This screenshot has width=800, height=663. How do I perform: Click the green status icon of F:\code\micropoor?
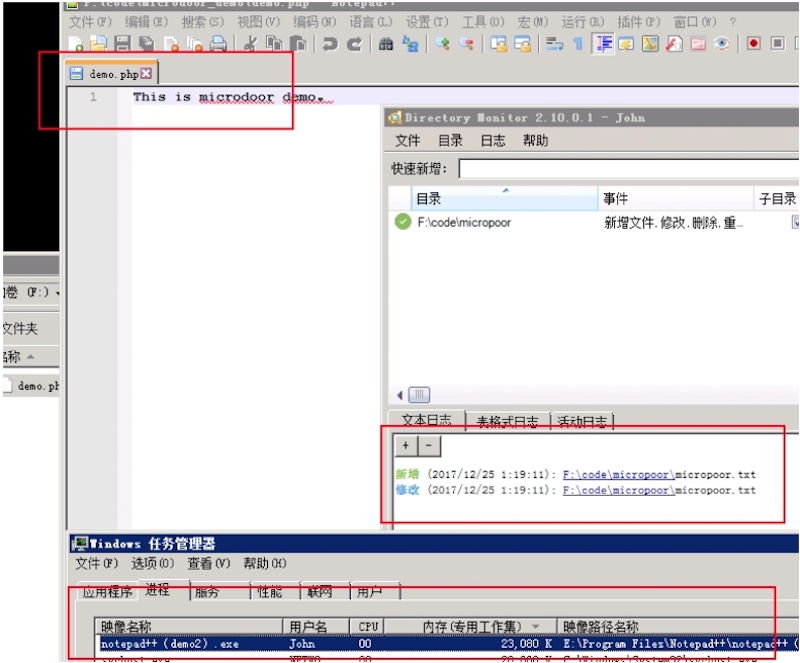click(x=403, y=222)
